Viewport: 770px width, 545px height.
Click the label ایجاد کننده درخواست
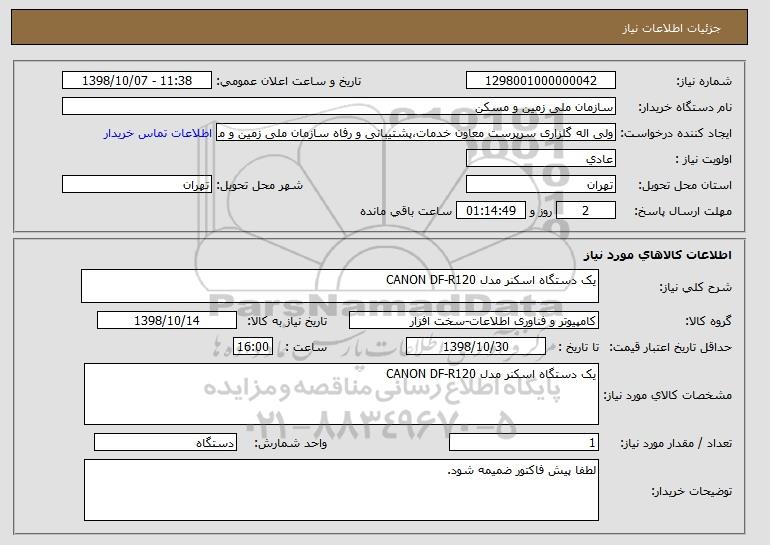point(676,133)
